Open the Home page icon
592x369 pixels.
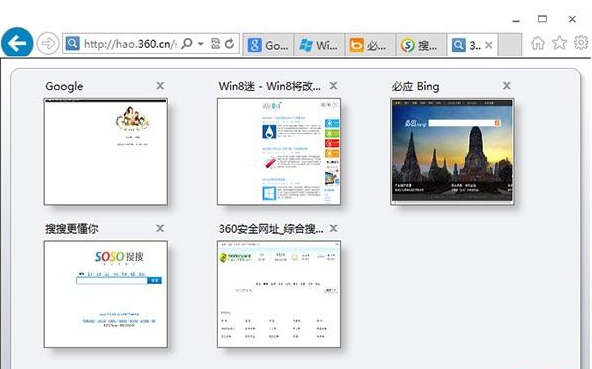pyautogui.click(x=538, y=43)
